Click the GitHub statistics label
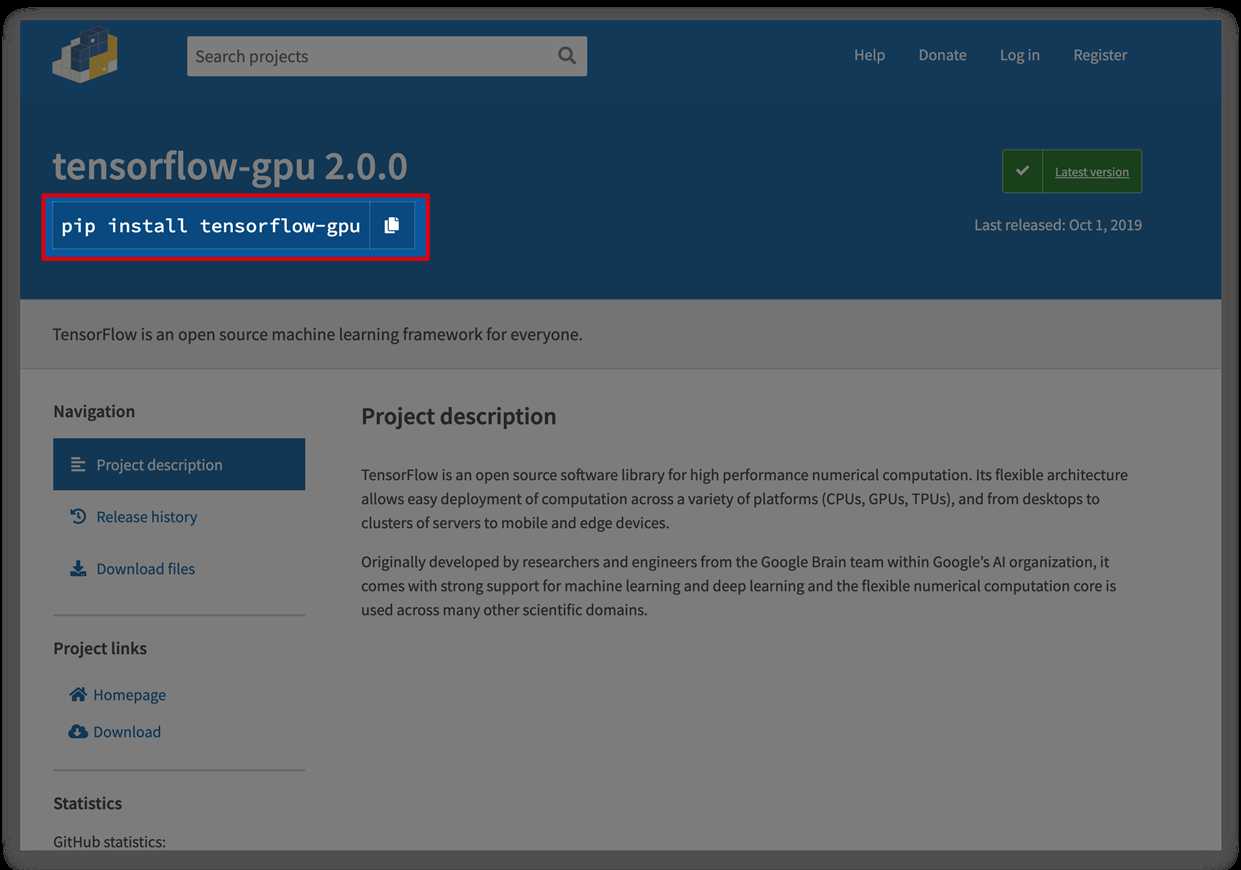 pyautogui.click(x=109, y=841)
